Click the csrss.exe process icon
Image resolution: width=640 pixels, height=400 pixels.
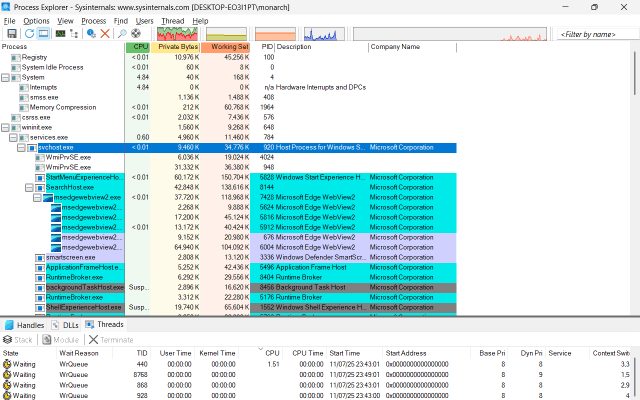[16, 118]
